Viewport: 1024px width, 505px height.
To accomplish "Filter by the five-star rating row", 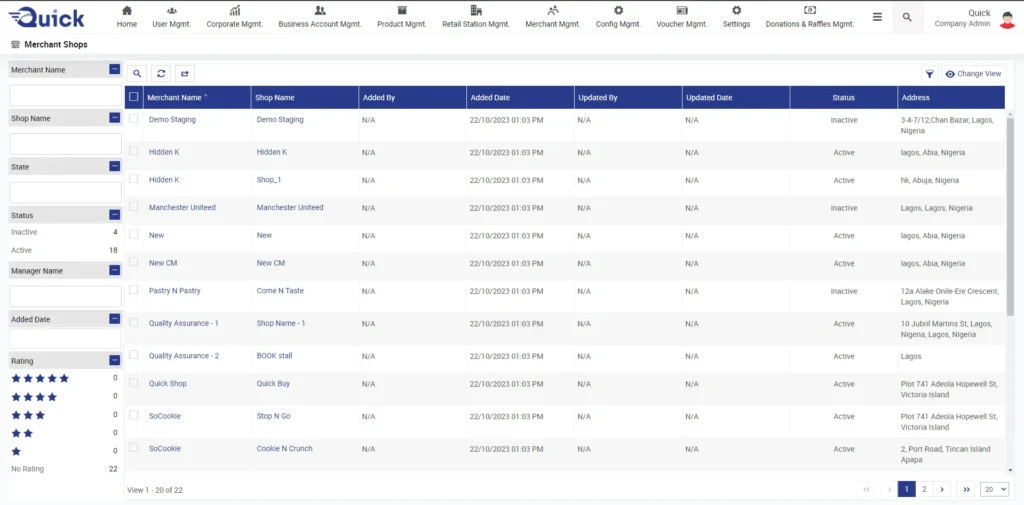I will (x=40, y=378).
